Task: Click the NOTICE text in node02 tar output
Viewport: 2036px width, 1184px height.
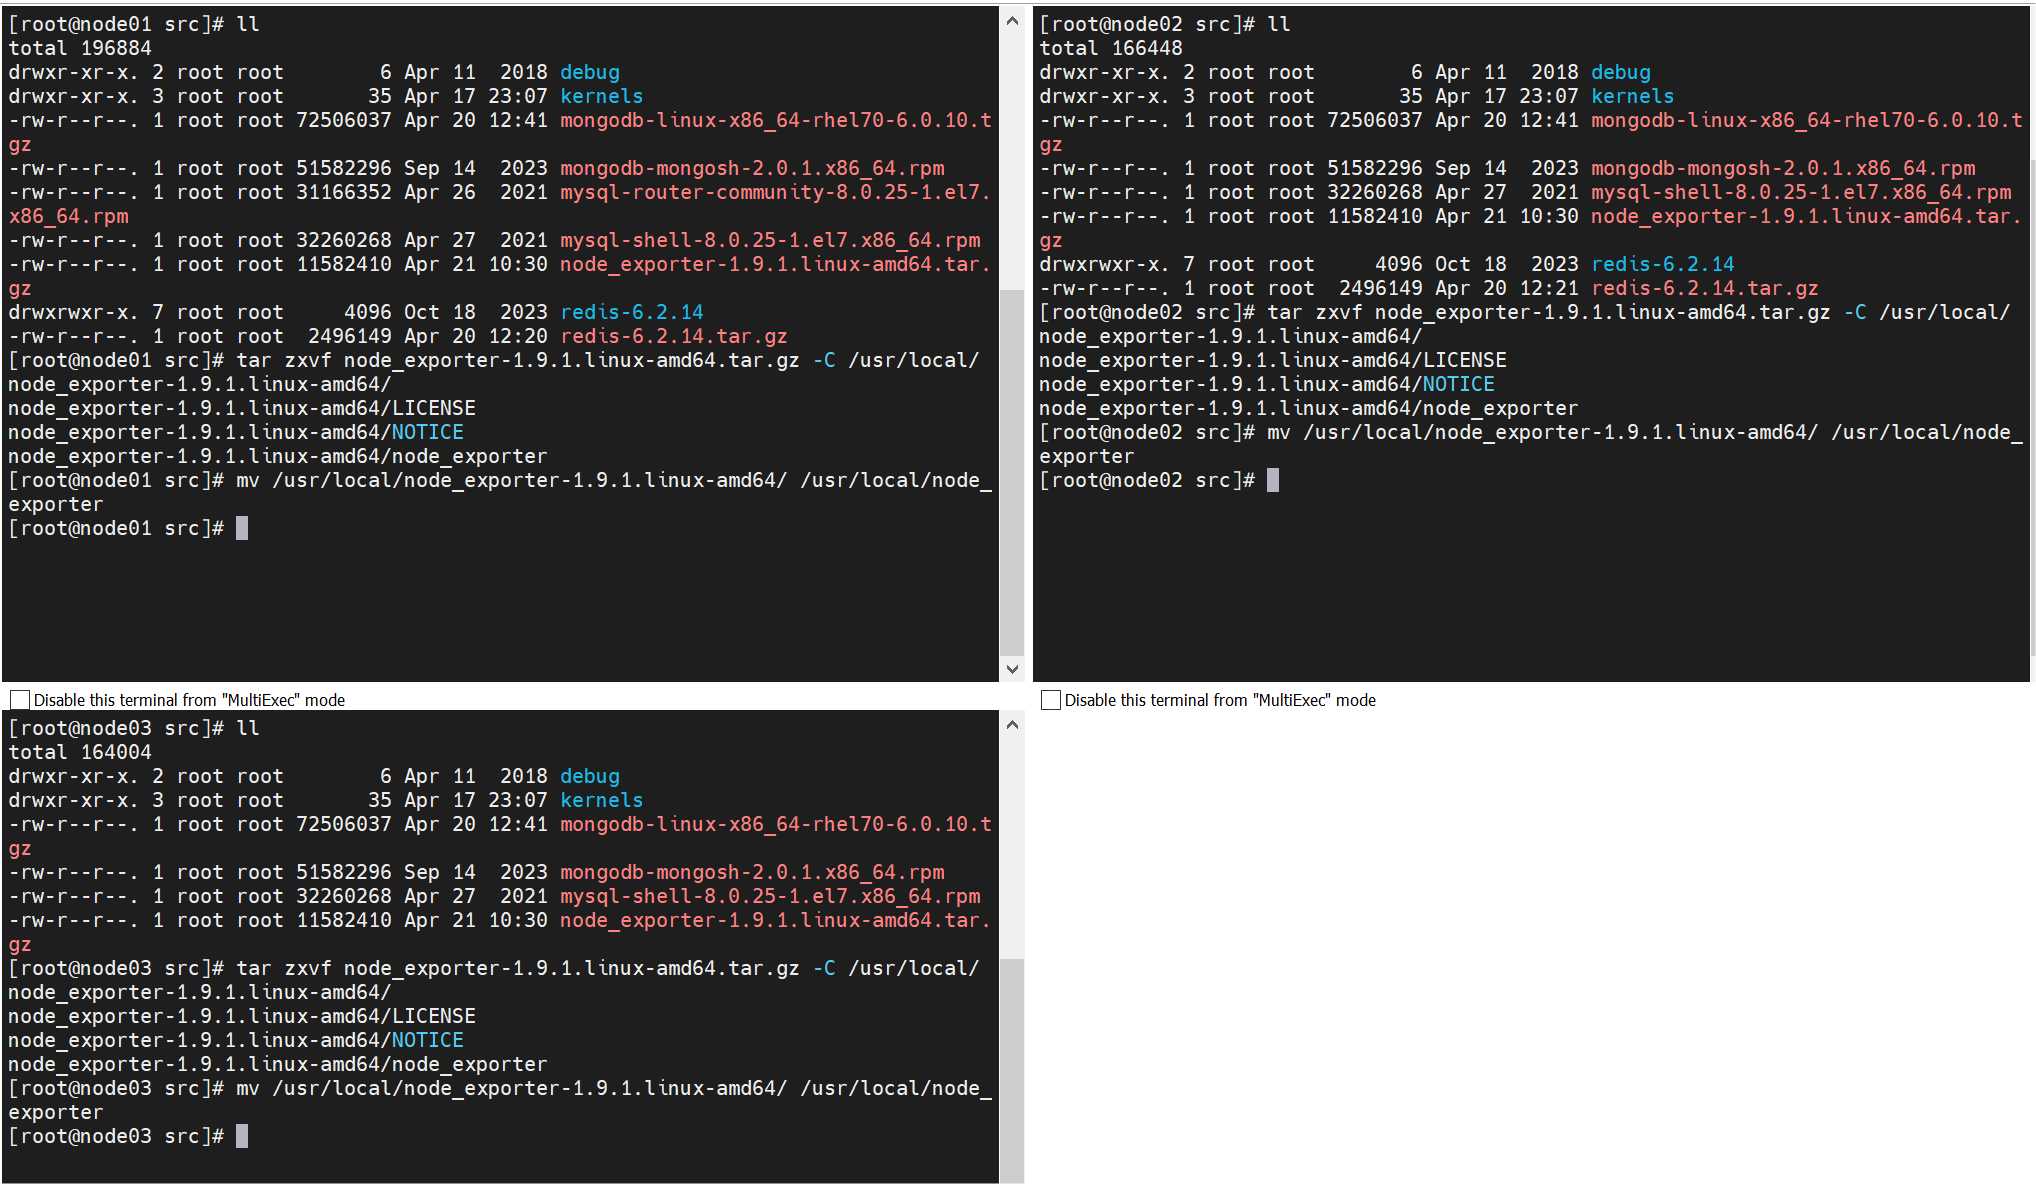Action: [x=1458, y=384]
